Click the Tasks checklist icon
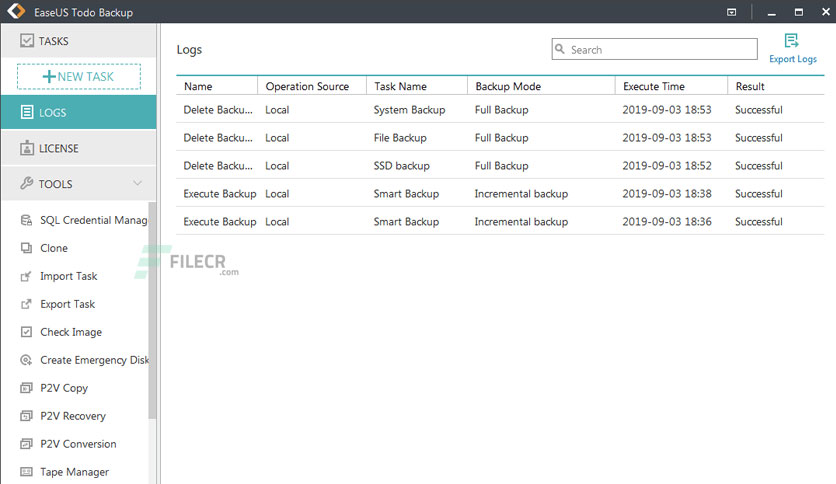This screenshot has height=484, width=836. coord(27,41)
